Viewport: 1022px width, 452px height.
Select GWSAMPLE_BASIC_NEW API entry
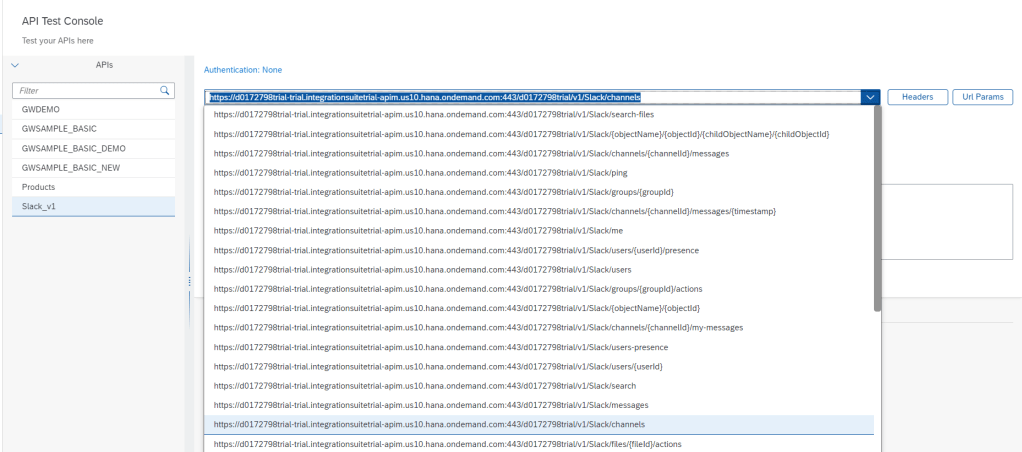click(x=92, y=168)
